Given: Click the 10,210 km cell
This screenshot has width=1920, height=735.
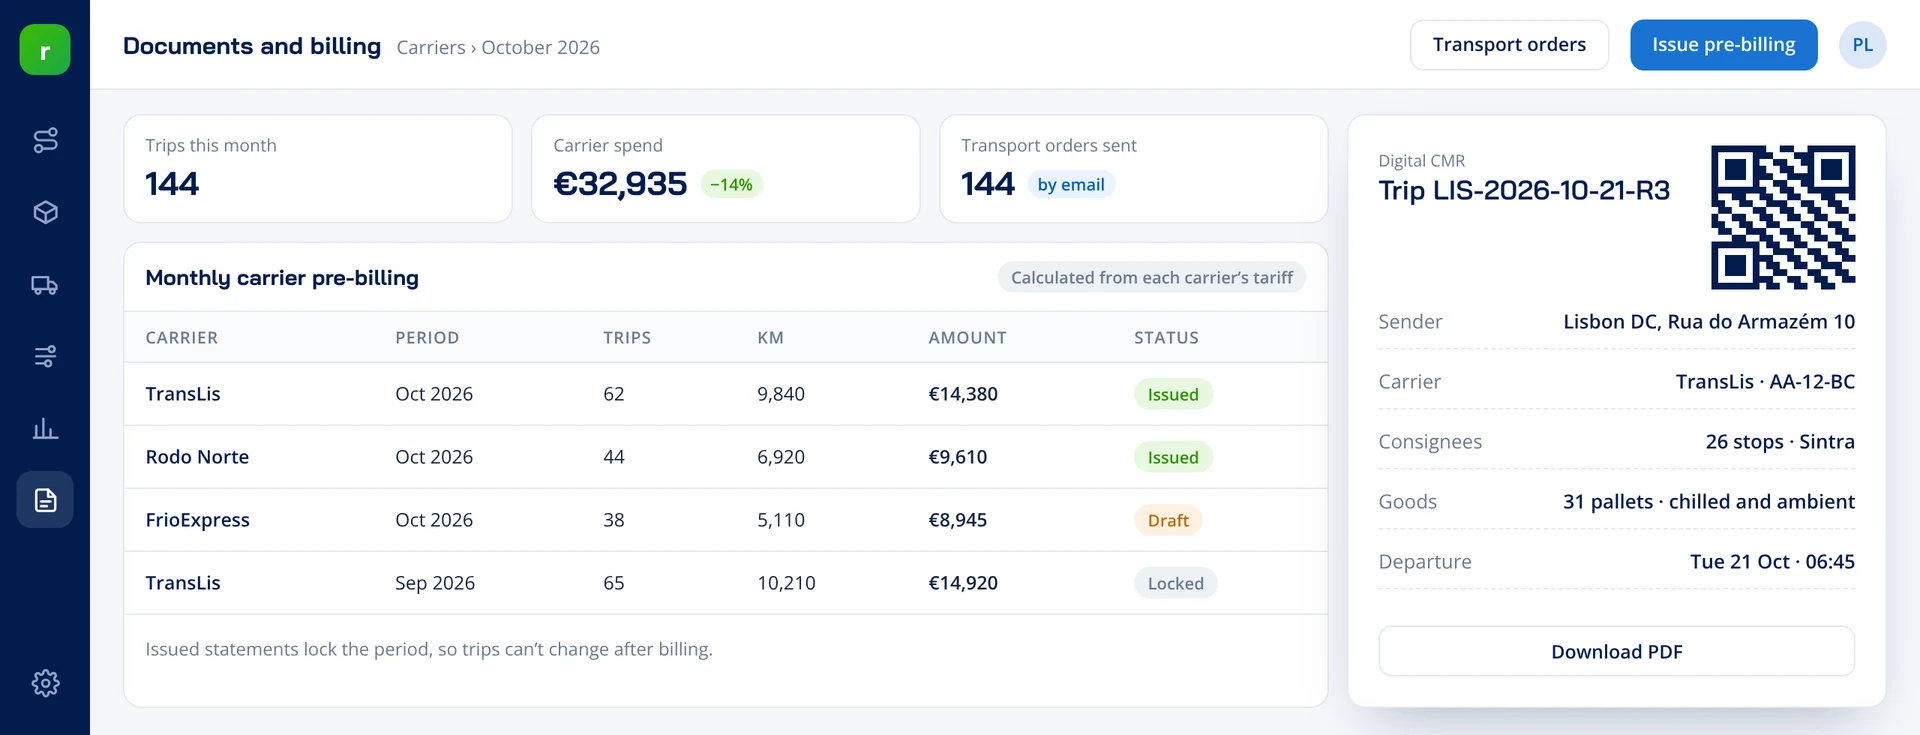Looking at the screenshot, I should pyautogui.click(x=786, y=583).
